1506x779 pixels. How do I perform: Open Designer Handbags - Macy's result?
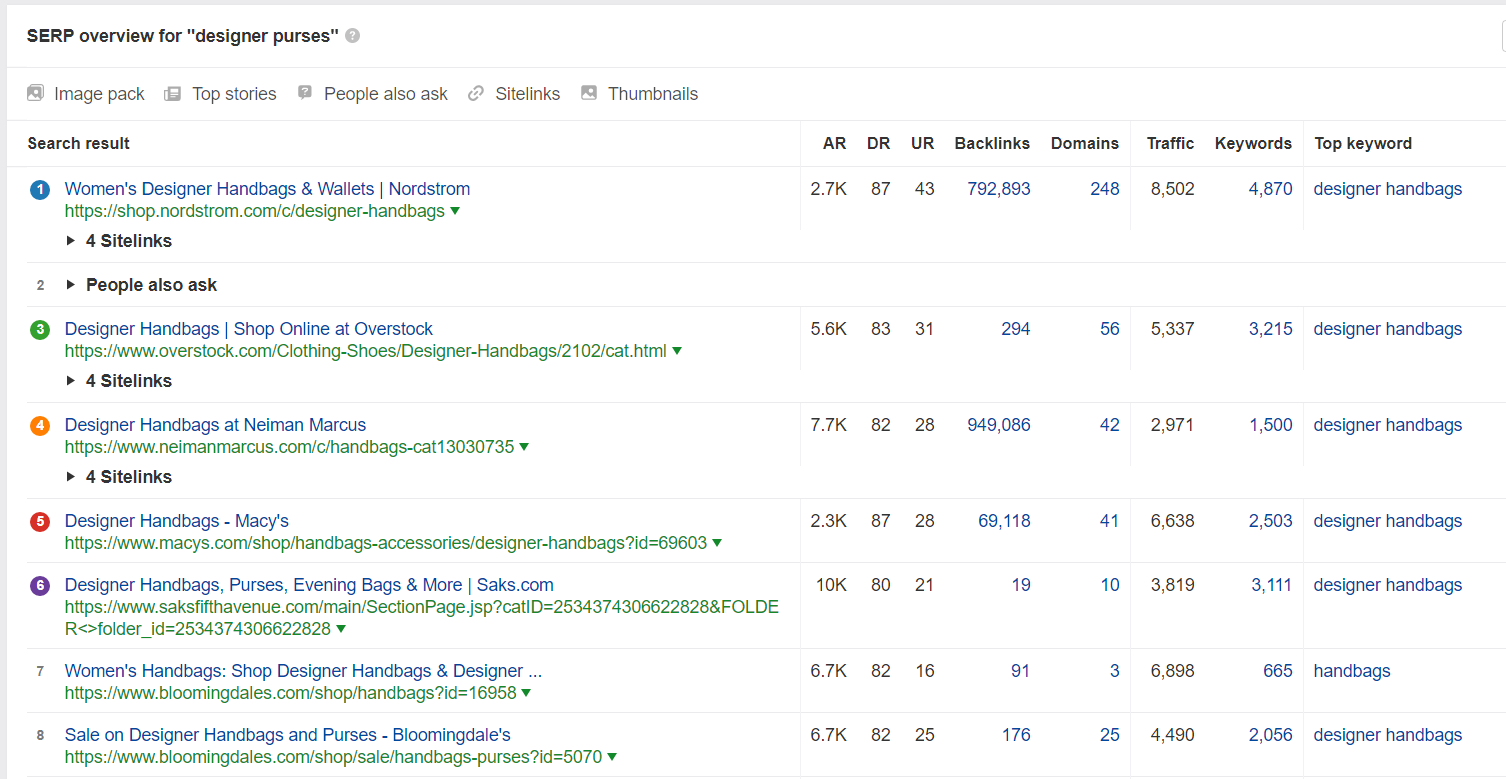click(177, 521)
